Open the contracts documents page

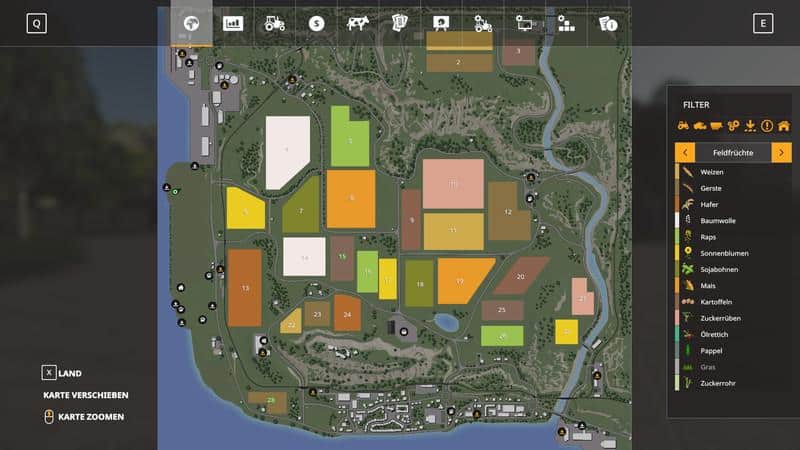[x=400, y=24]
